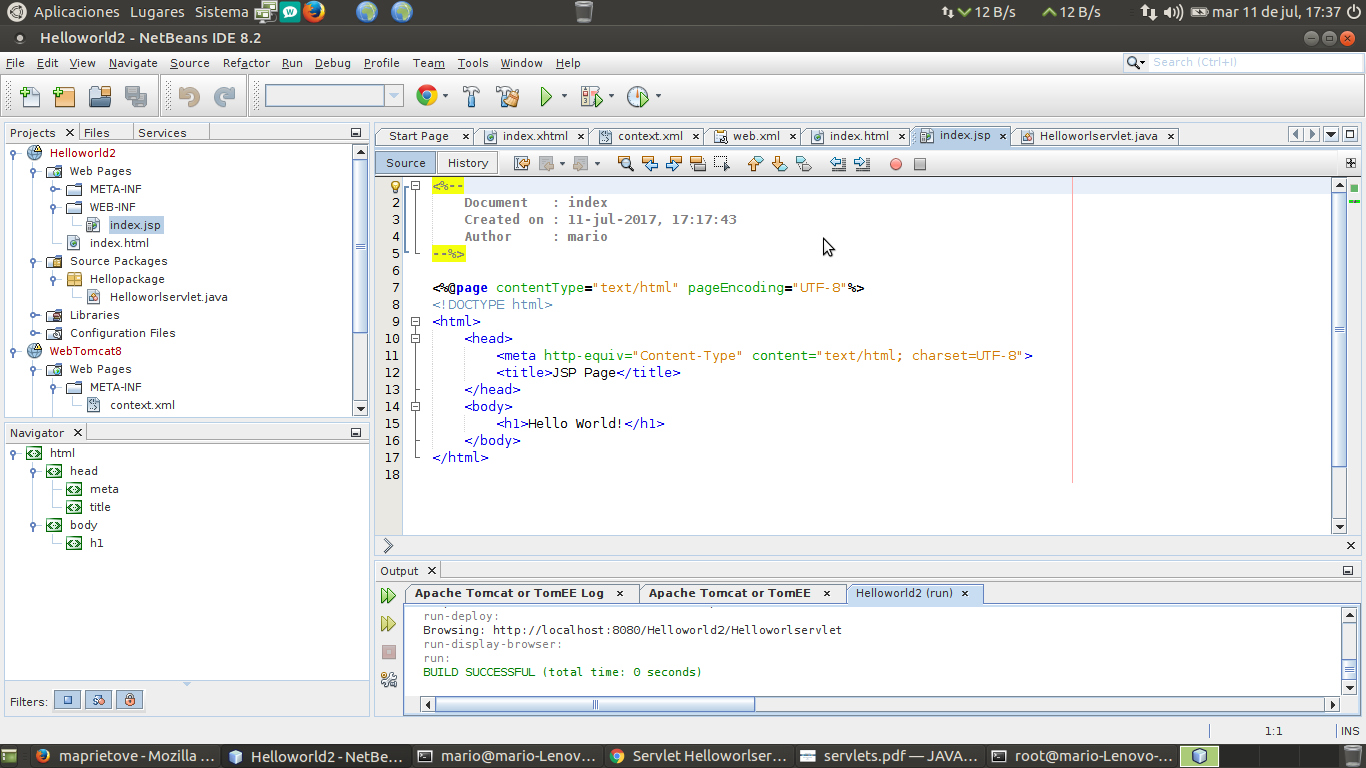Collapse the comment block fold at line 1

(x=415, y=186)
